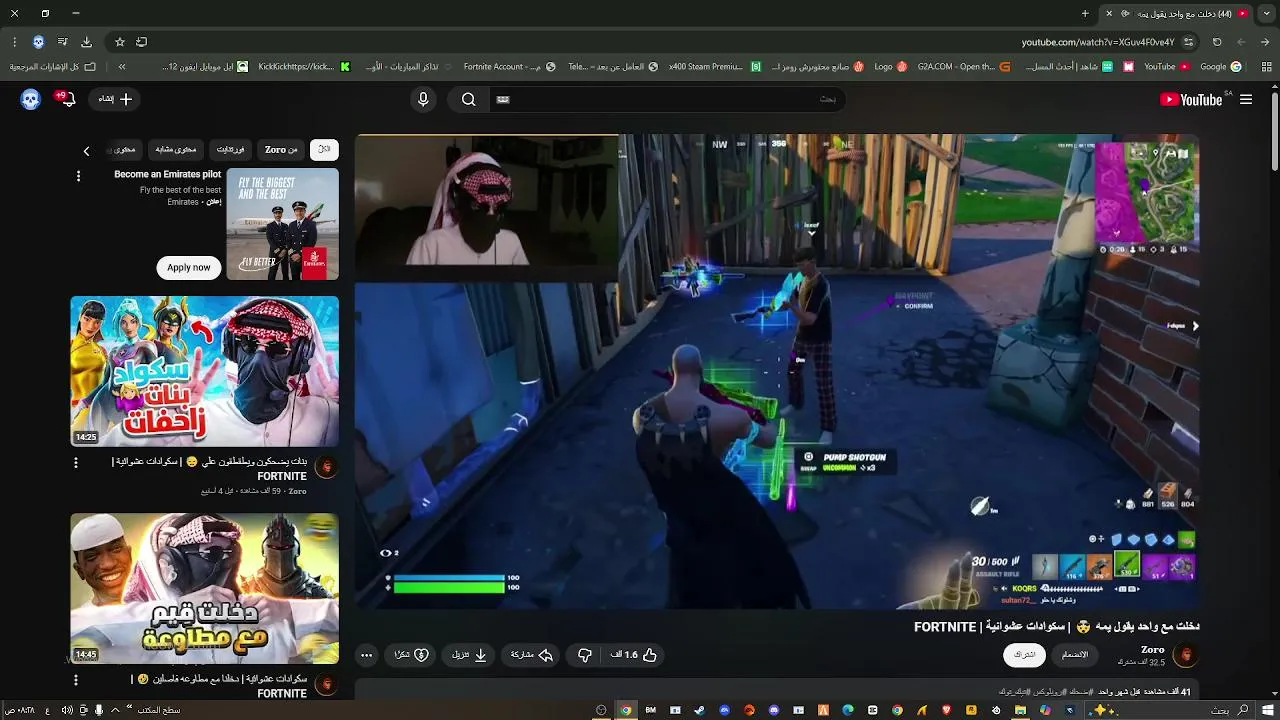This screenshot has width=1280, height=720.
Task: Expand the bookmarks overflow chevron
Action: pos(121,67)
